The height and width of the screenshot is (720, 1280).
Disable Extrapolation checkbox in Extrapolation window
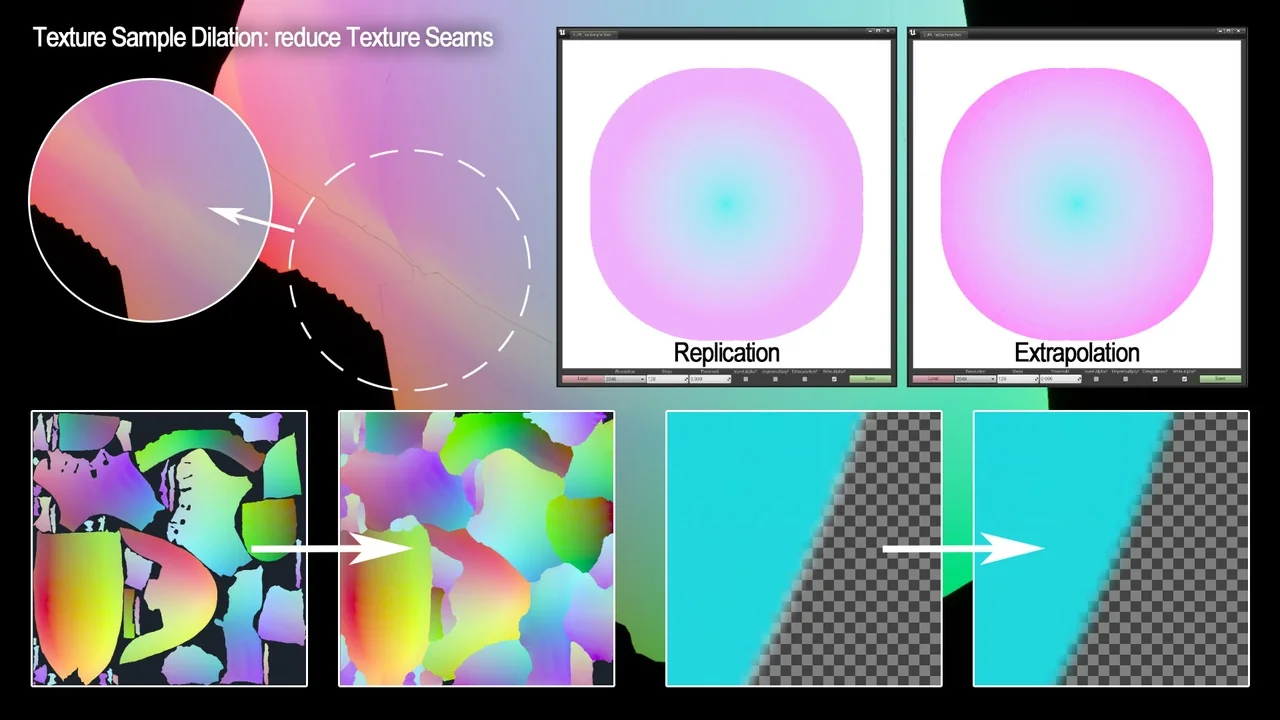coord(1155,379)
